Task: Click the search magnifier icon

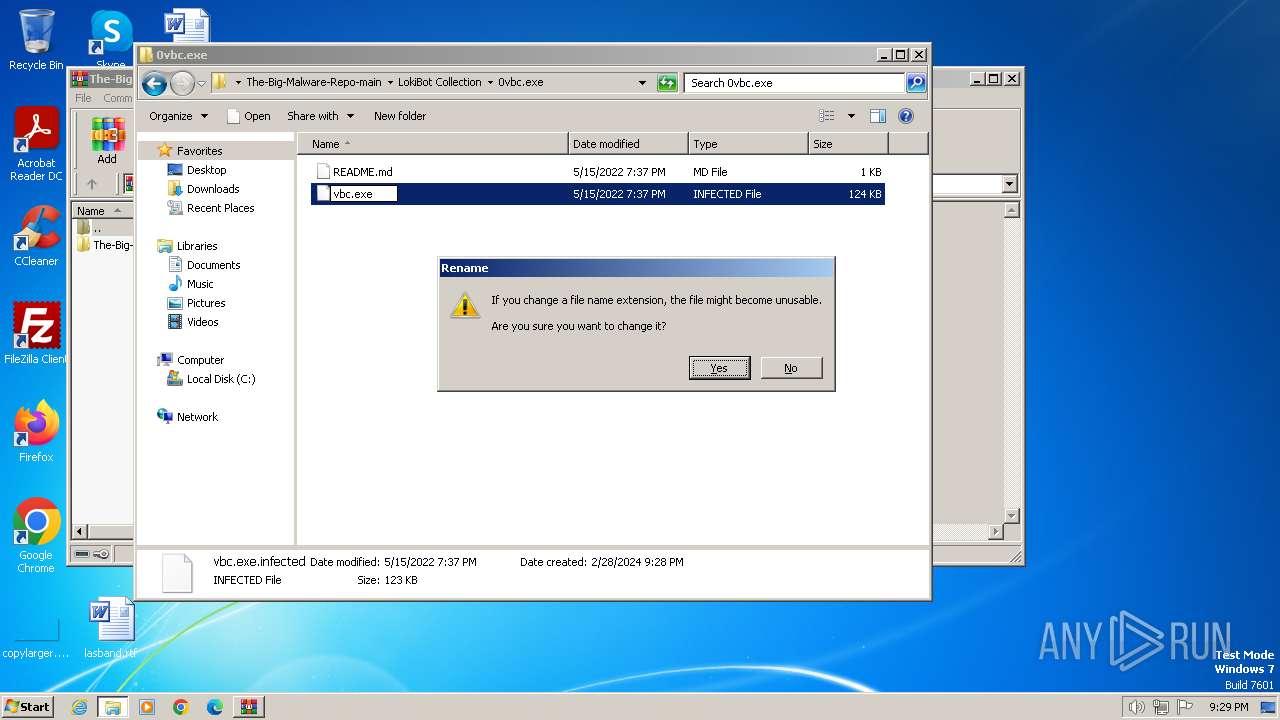Action: click(x=916, y=83)
